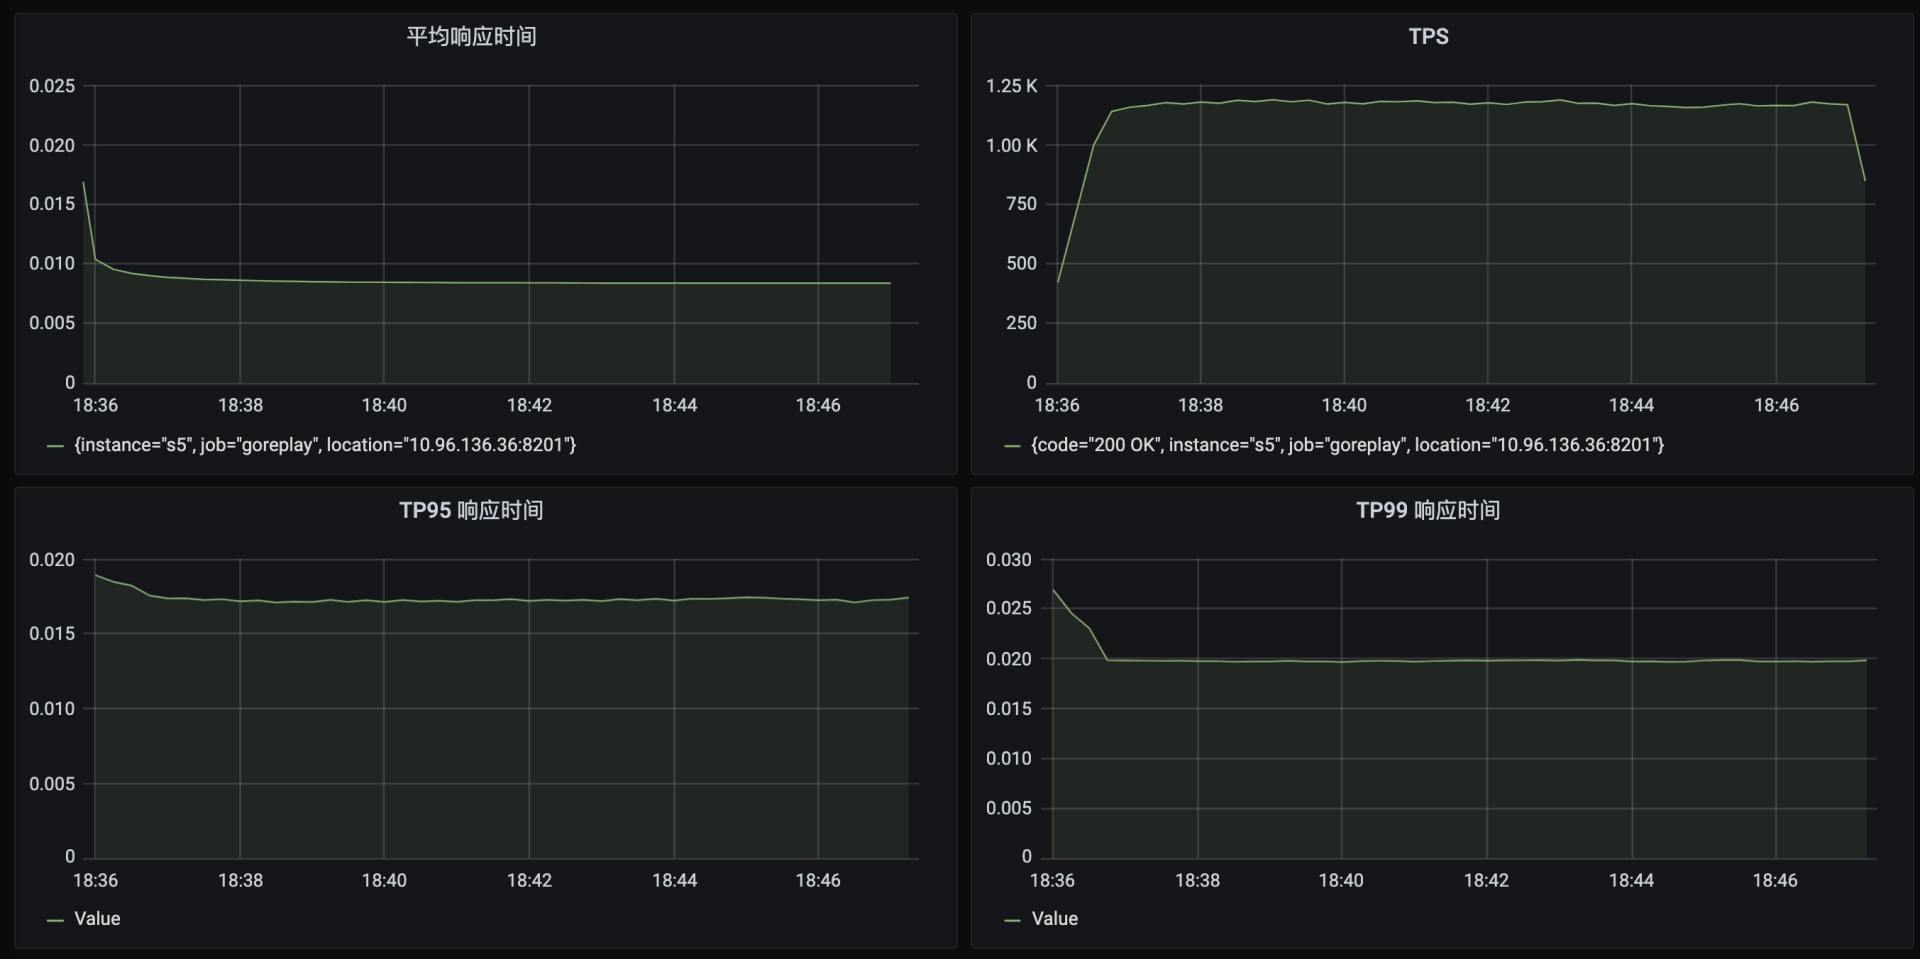Click the 18:40 axis label in 平均响应时间 panel
The width and height of the screenshot is (1920, 959).
[x=384, y=406]
